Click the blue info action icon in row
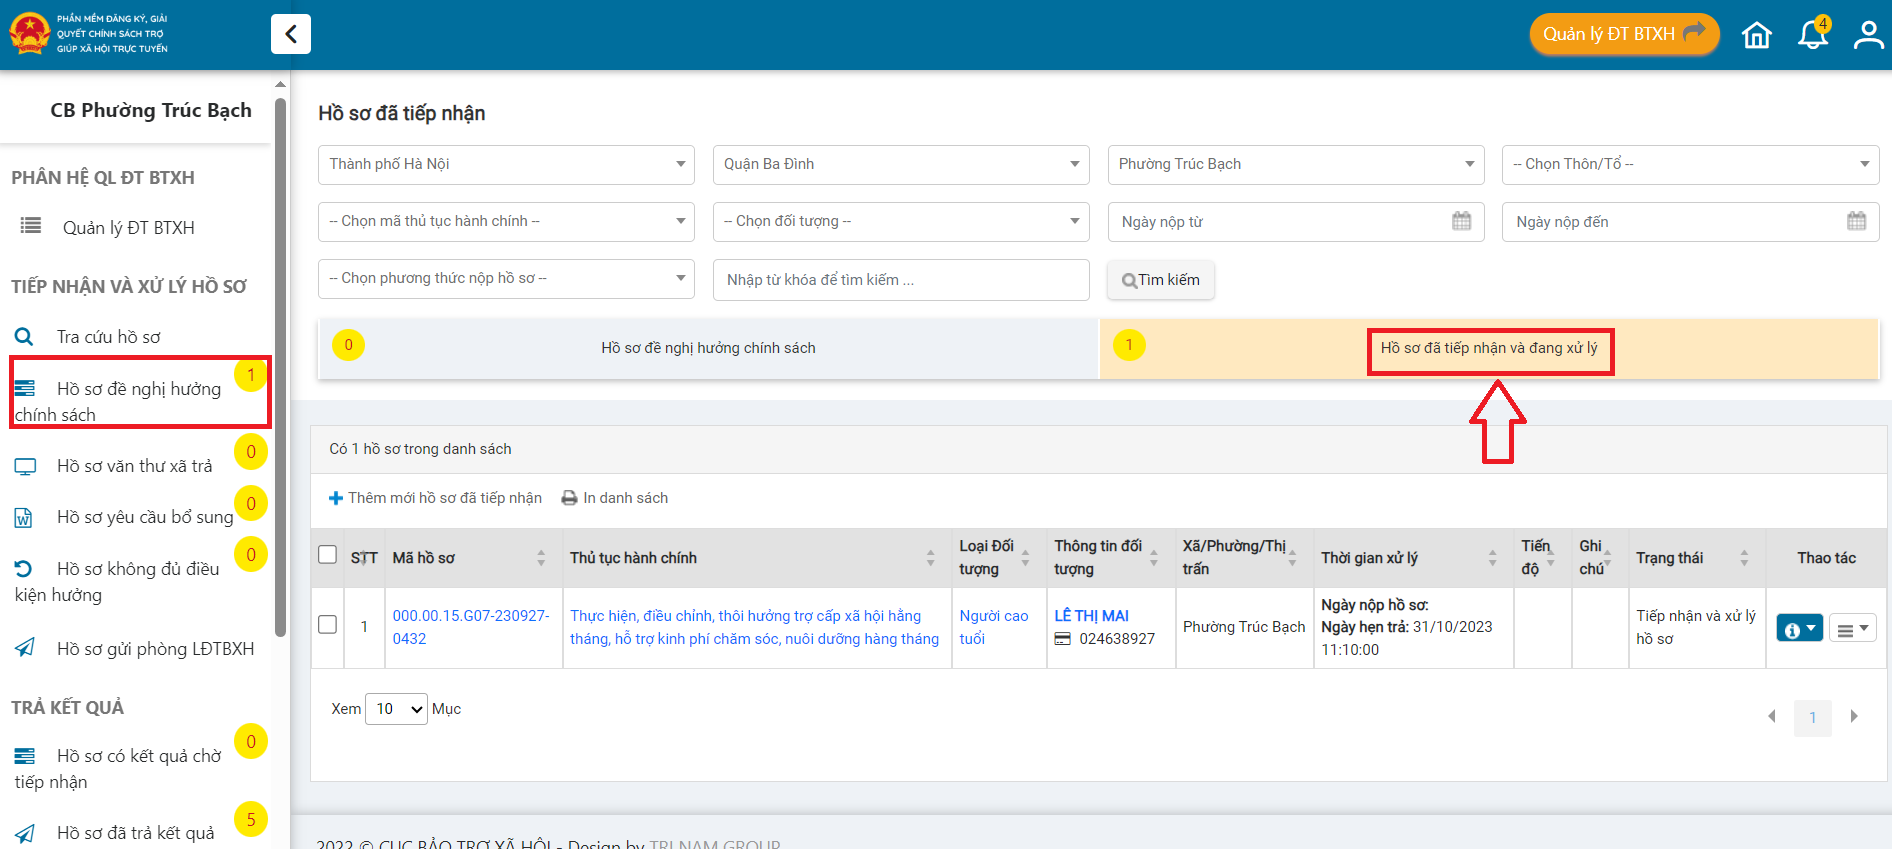This screenshot has height=855, width=1892. click(x=1798, y=629)
